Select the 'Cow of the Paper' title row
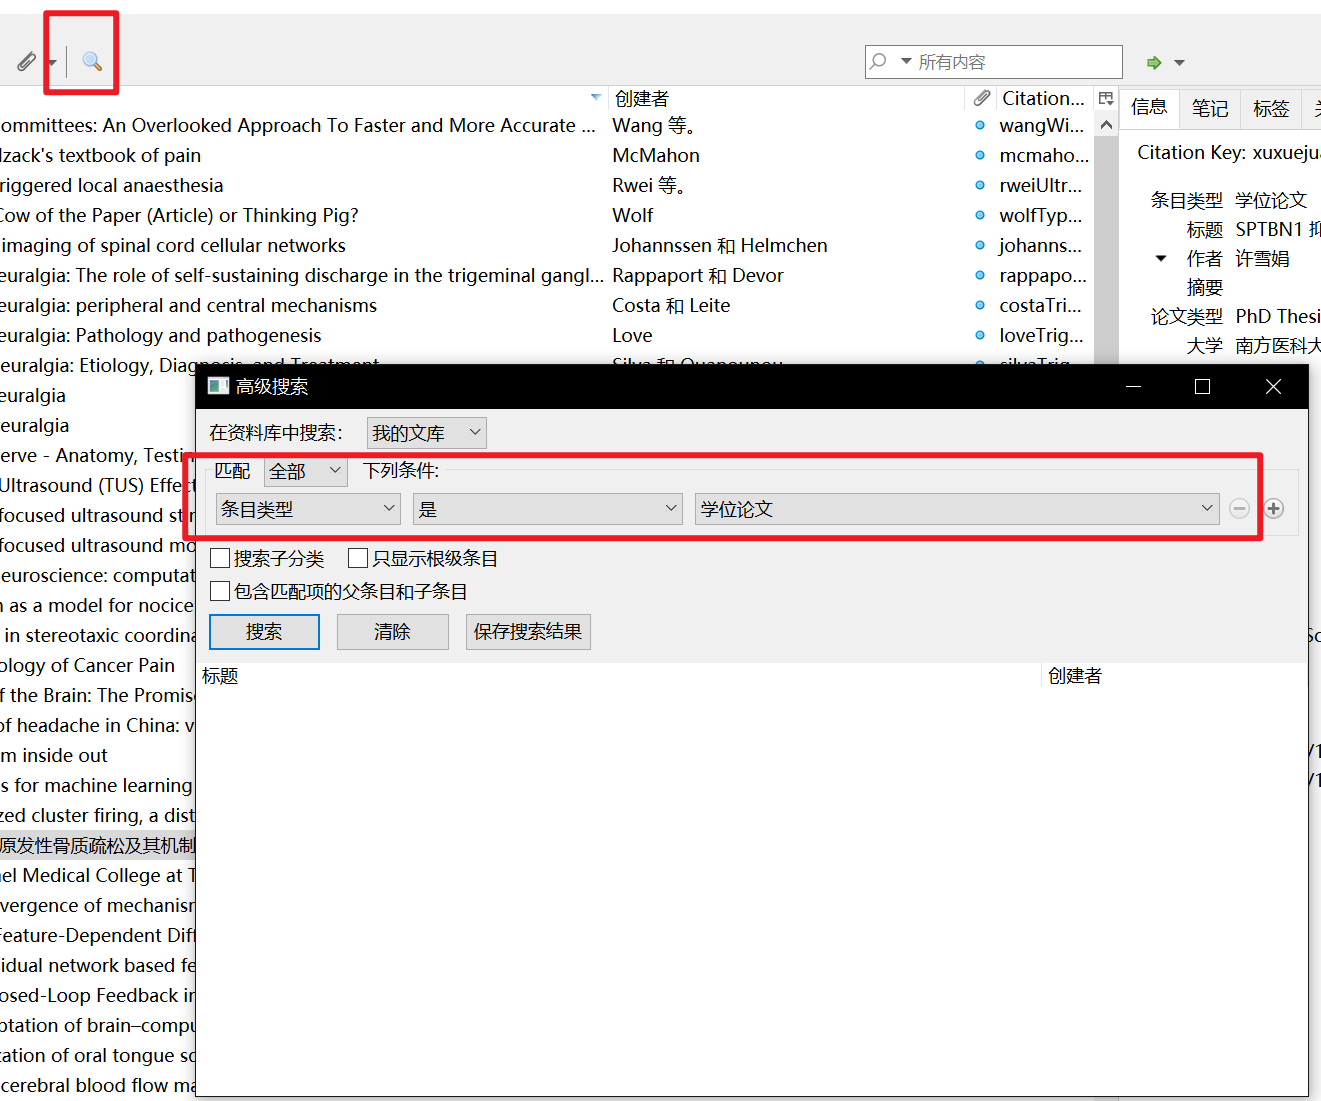 click(179, 215)
